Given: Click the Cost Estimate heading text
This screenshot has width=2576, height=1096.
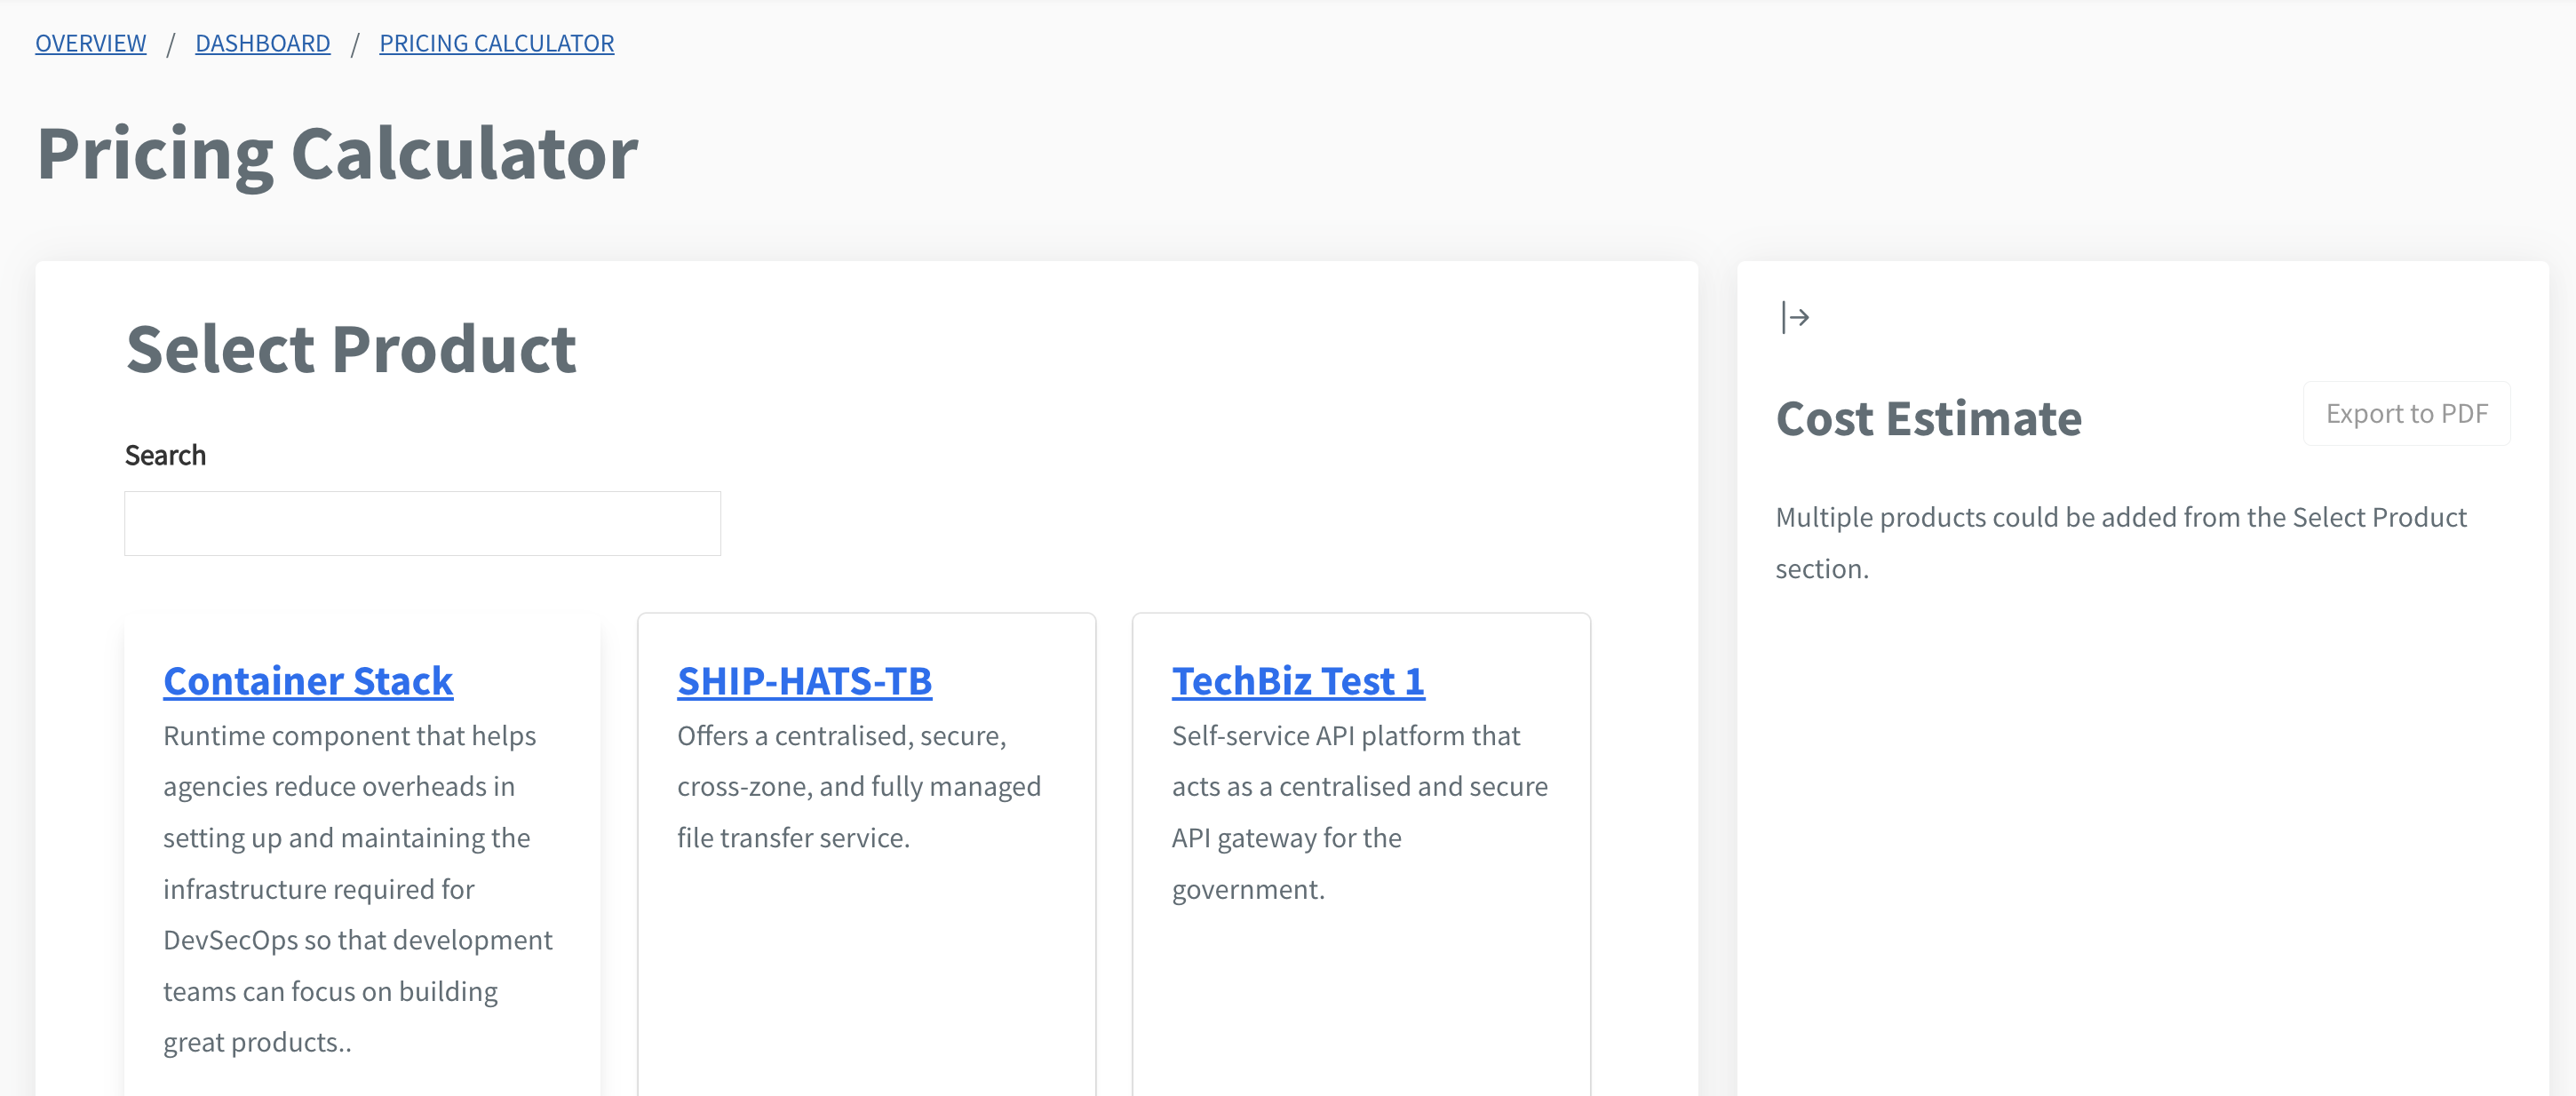Looking at the screenshot, I should tap(1928, 418).
